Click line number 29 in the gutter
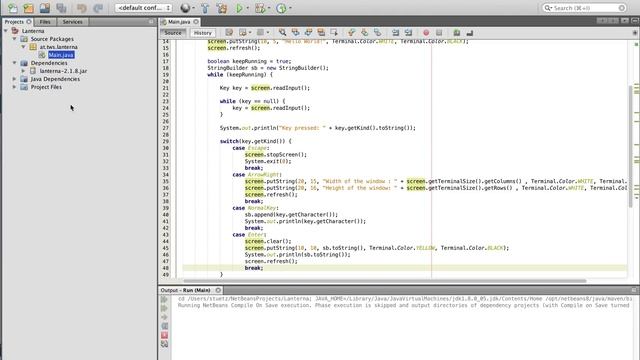Screen dimensions: 640x360 (166, 141)
